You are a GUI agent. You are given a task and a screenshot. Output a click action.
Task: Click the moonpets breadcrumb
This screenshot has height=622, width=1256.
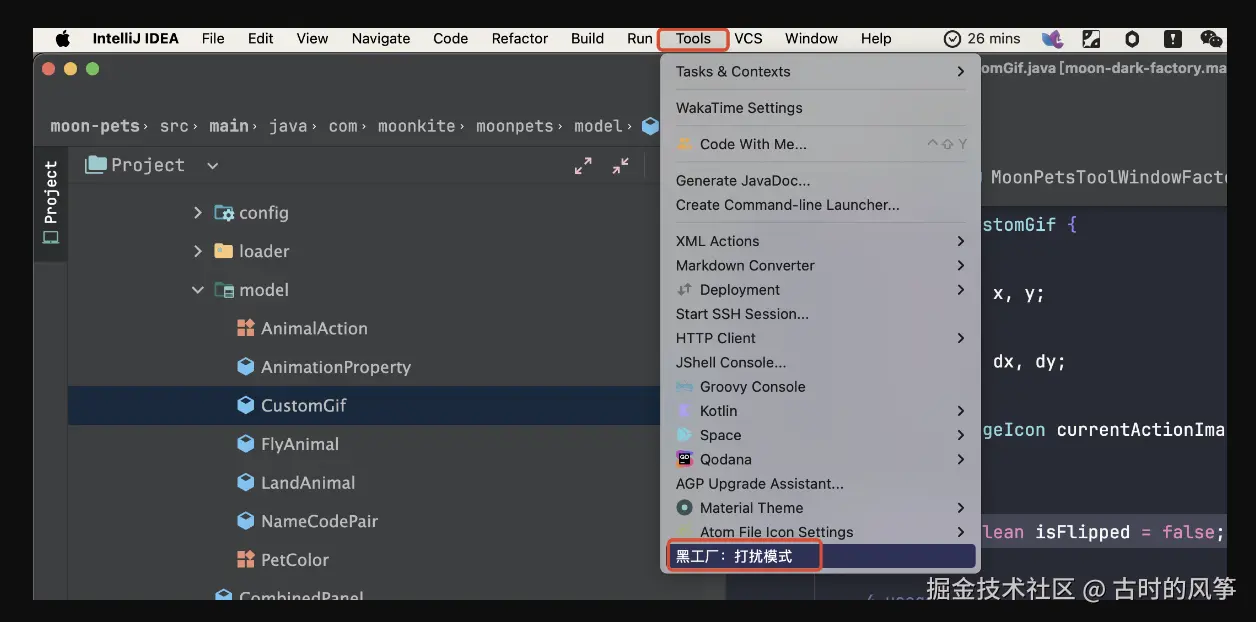[514, 126]
